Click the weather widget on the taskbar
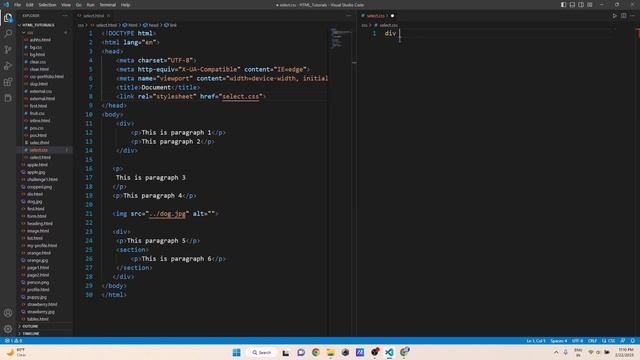Image resolution: width=640 pixels, height=360 pixels. point(16,352)
